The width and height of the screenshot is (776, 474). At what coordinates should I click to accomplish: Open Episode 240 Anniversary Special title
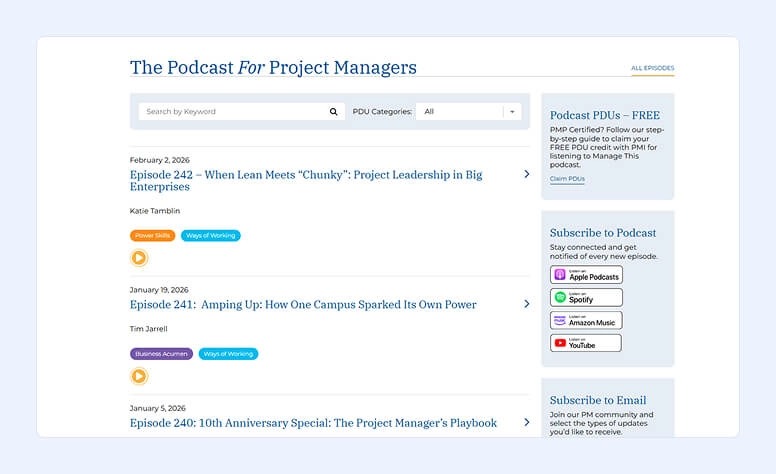tap(313, 423)
